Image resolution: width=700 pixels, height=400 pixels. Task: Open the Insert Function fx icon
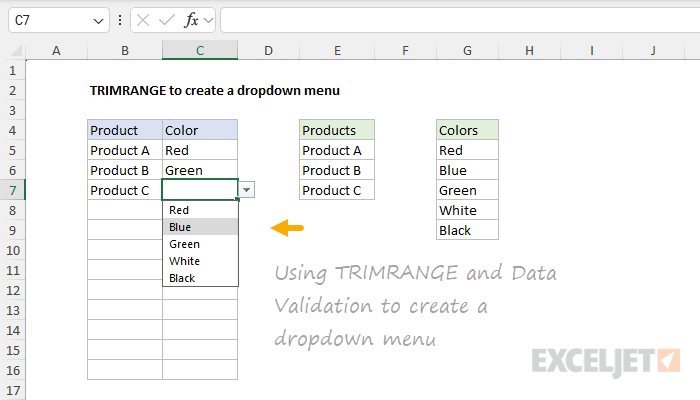point(191,20)
